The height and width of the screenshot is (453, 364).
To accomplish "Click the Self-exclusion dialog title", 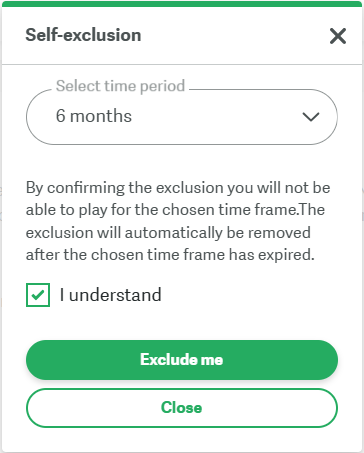I will [x=83, y=35].
